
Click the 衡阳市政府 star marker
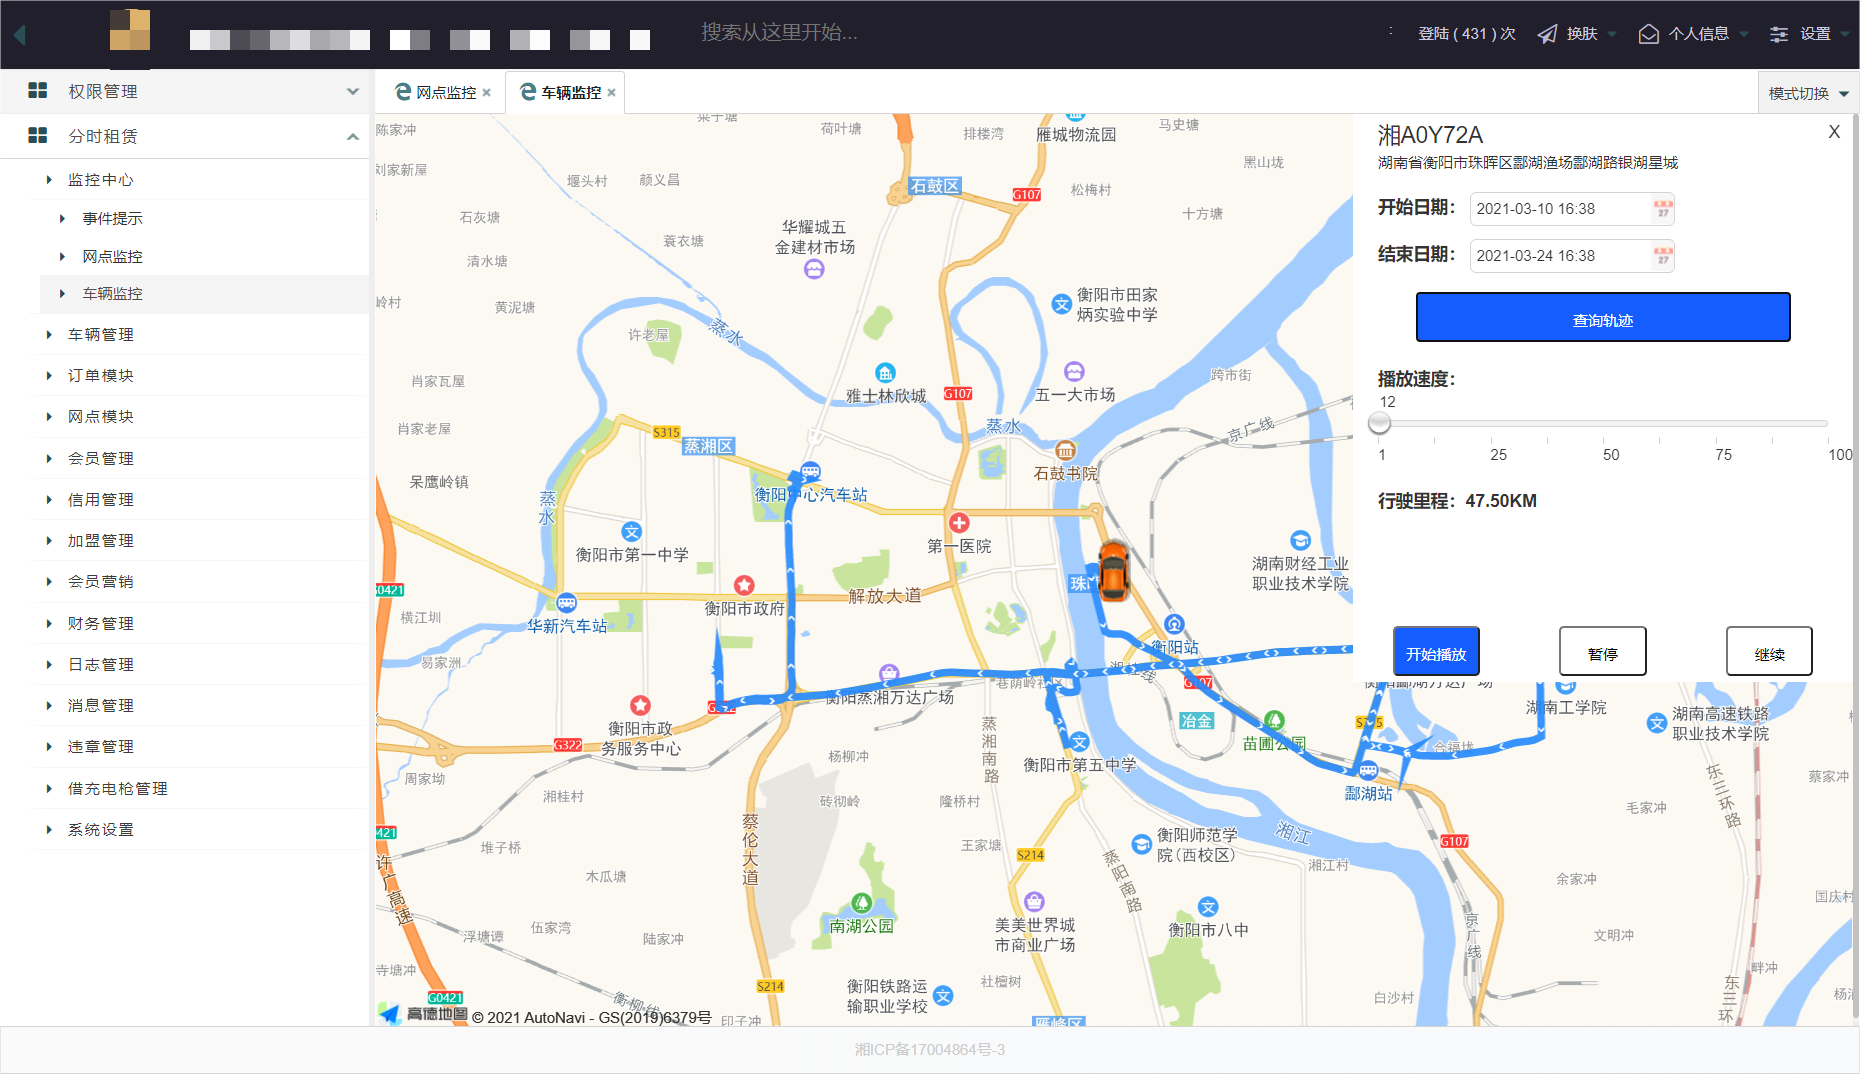(x=744, y=585)
